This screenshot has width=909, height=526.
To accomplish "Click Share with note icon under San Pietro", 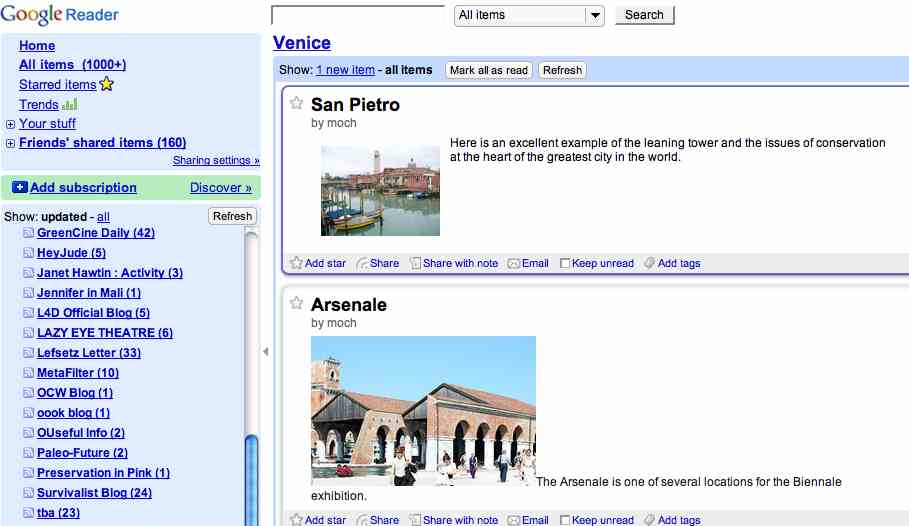I will tap(415, 263).
